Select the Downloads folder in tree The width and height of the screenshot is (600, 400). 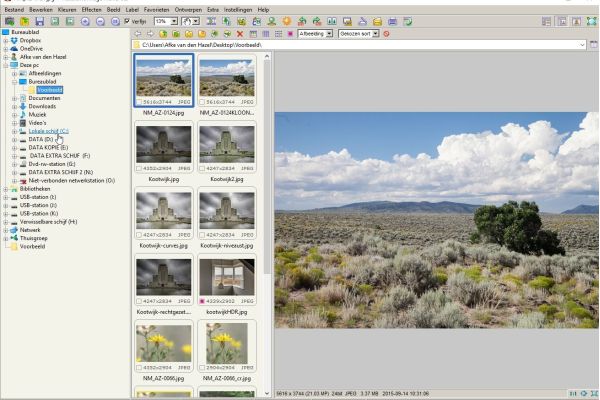(x=42, y=106)
